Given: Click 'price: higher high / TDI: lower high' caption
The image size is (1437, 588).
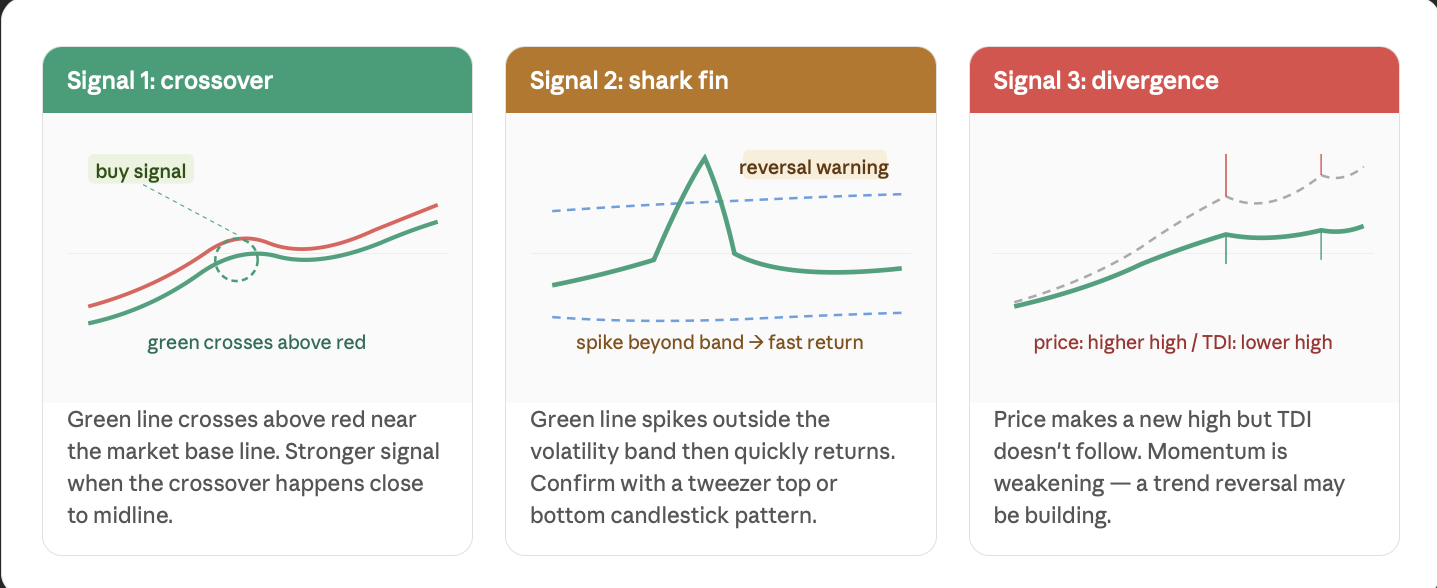Looking at the screenshot, I should pos(1183,343).
